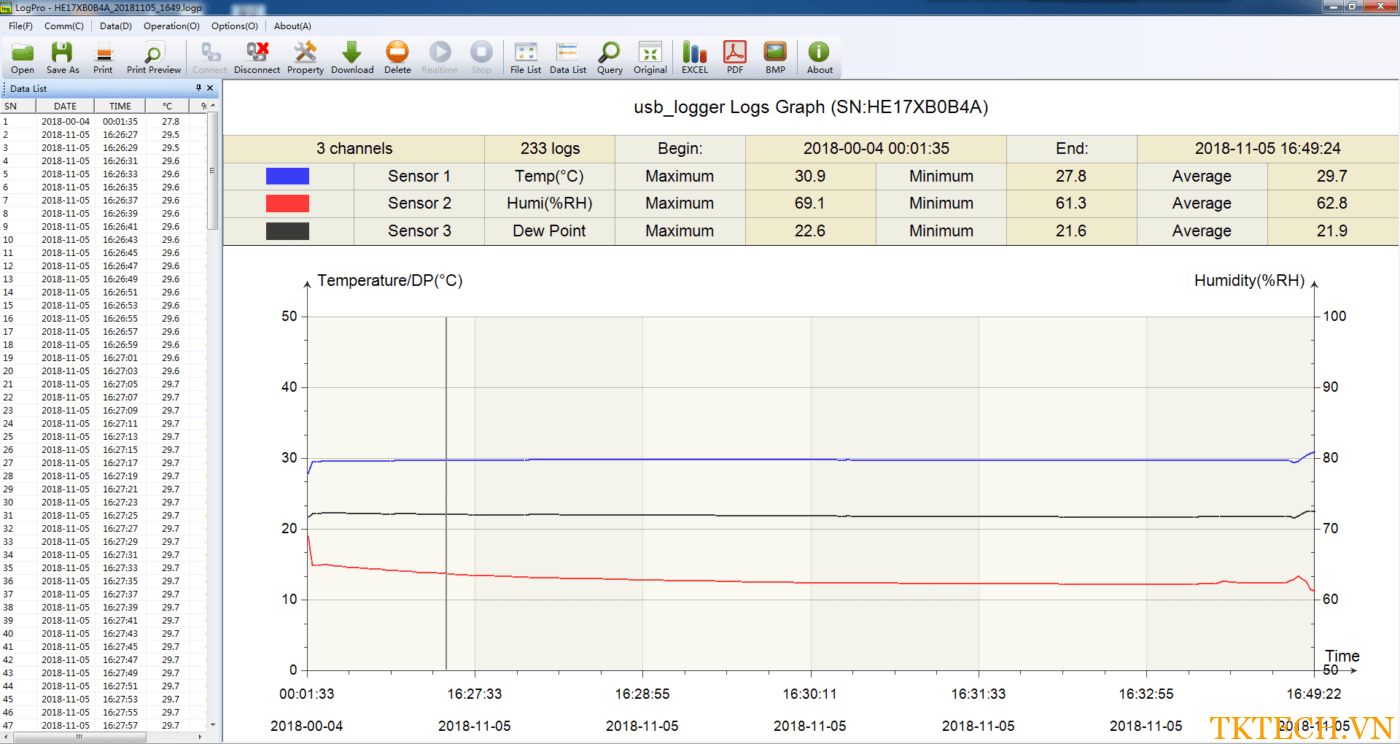Close the Data List panel
This screenshot has height=744, width=1400.
click(210, 88)
